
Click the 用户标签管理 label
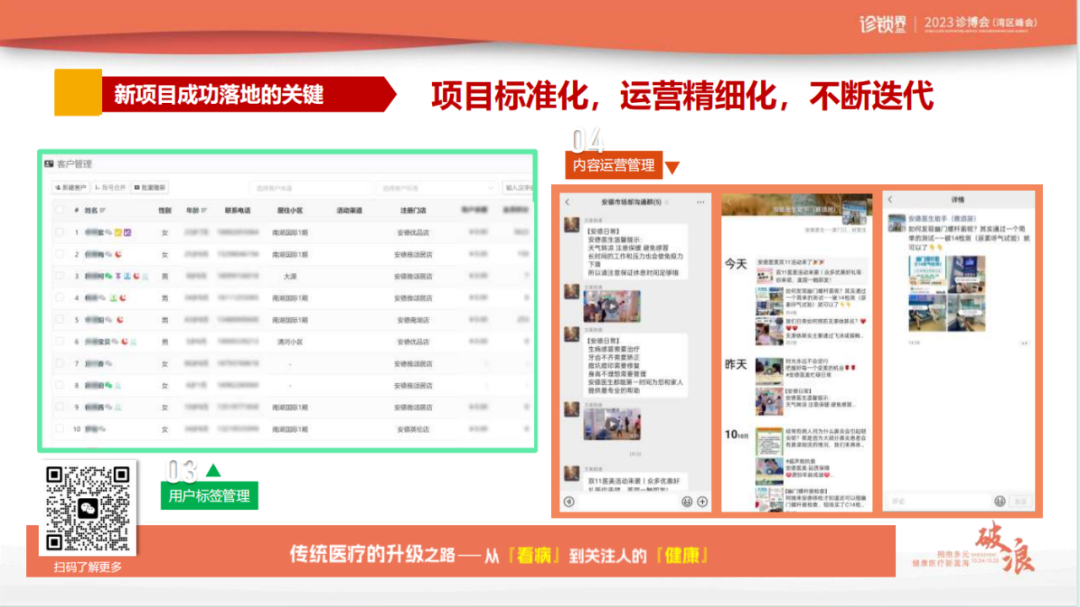coord(209,495)
